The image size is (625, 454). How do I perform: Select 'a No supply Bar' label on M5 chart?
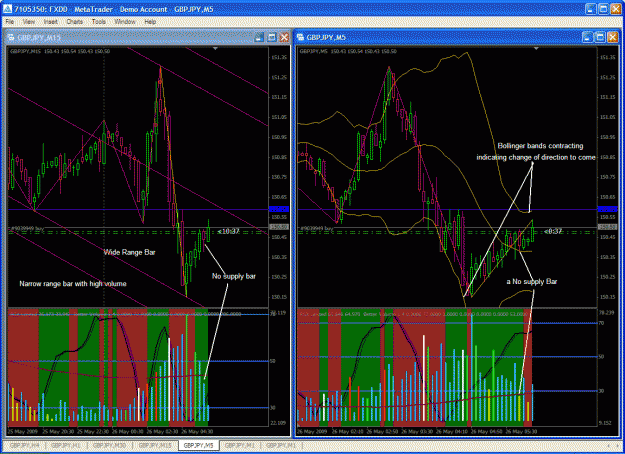(x=532, y=281)
